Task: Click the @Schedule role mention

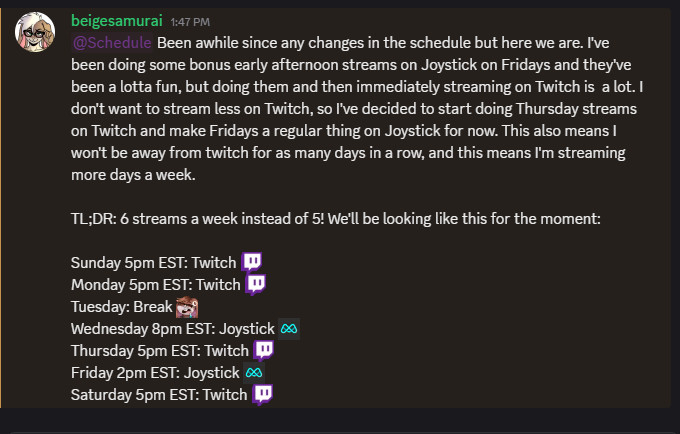Action: click(x=112, y=42)
